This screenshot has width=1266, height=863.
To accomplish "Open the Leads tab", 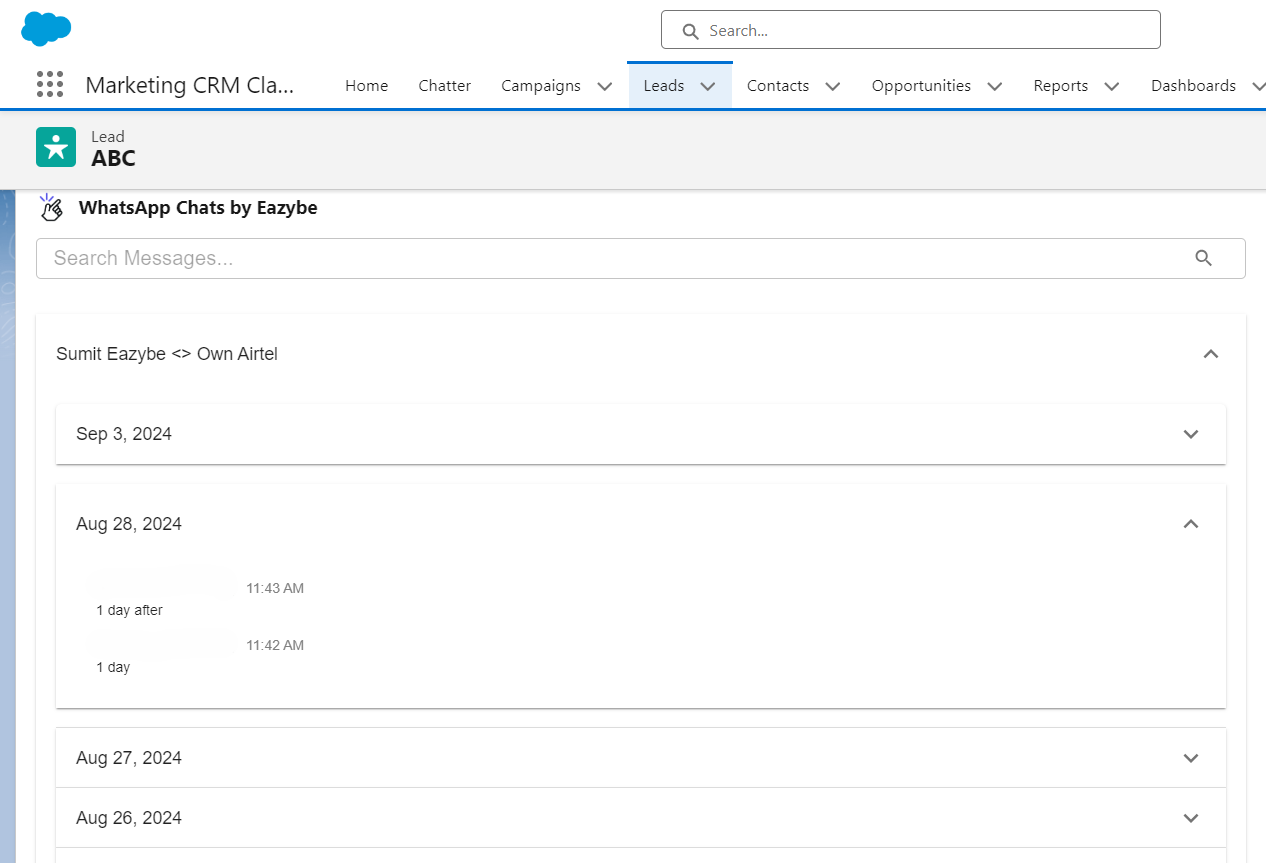I will pos(664,86).
